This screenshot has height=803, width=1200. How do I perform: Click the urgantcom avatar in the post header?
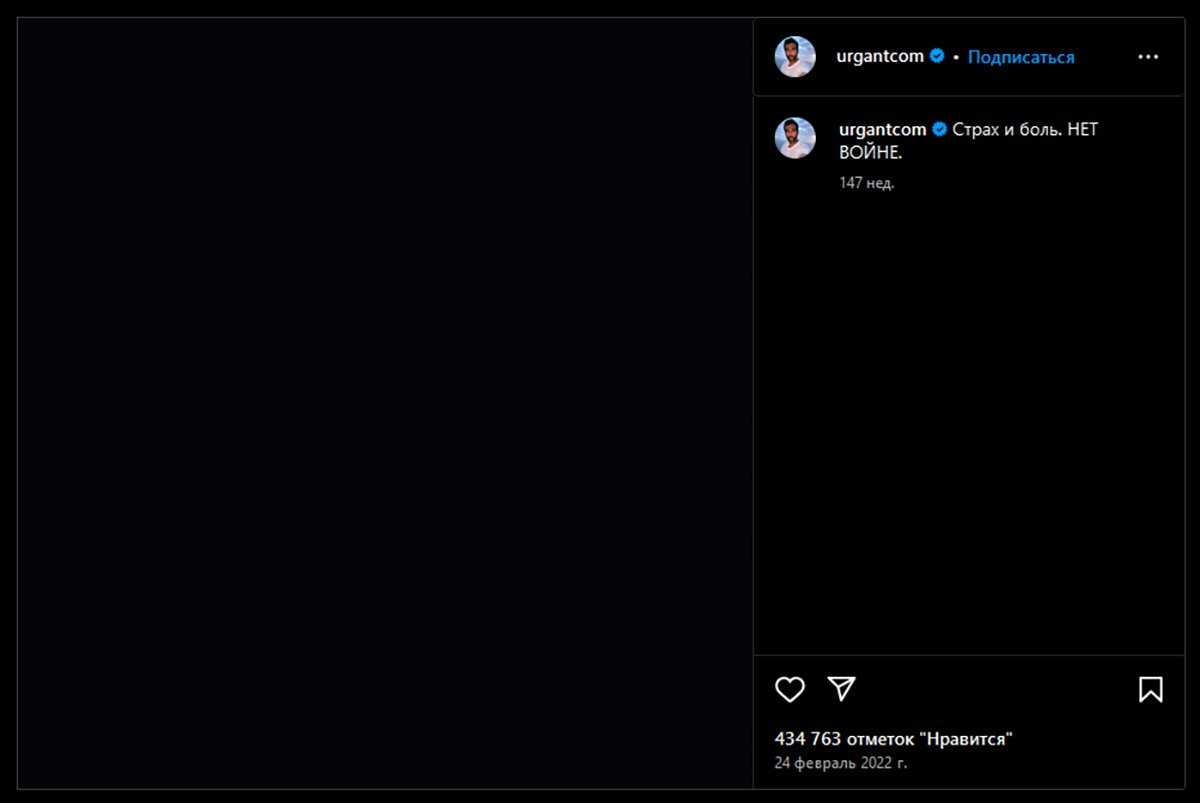pyautogui.click(x=795, y=57)
